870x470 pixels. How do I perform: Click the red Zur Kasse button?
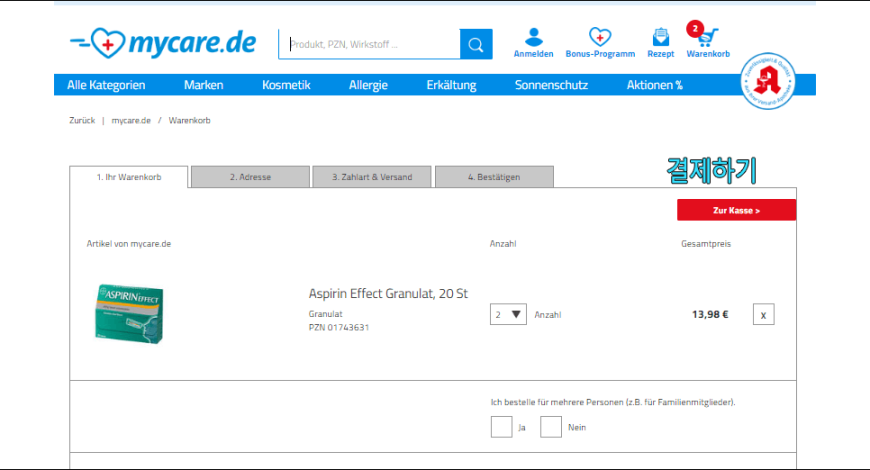[736, 210]
